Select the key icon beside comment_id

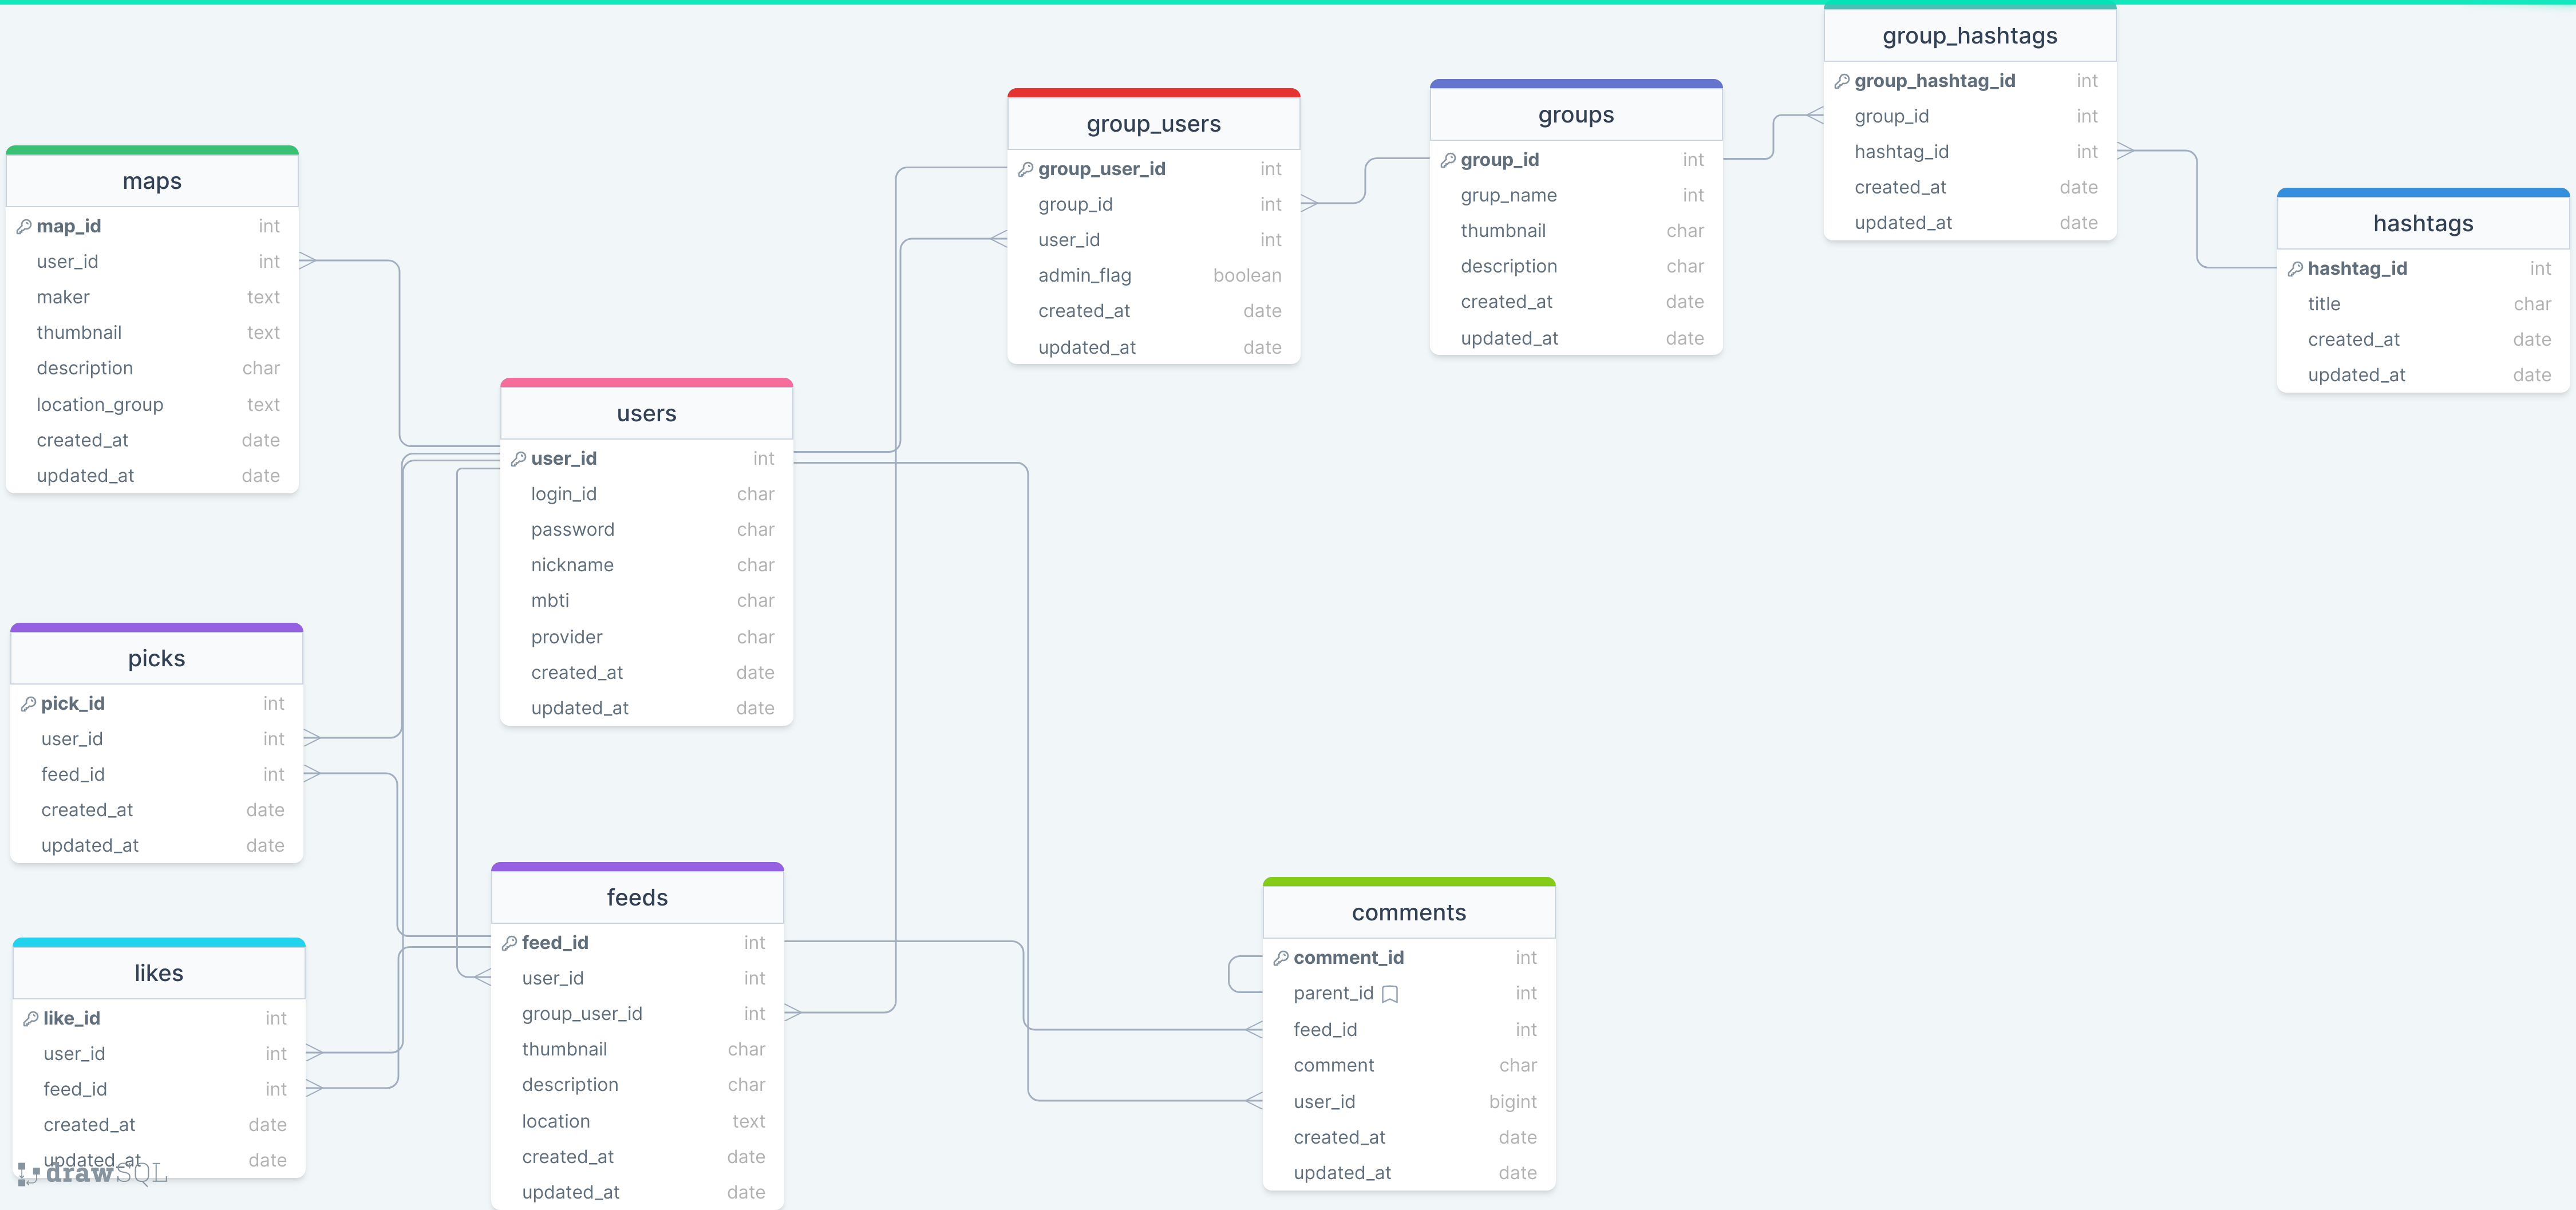(x=1281, y=957)
